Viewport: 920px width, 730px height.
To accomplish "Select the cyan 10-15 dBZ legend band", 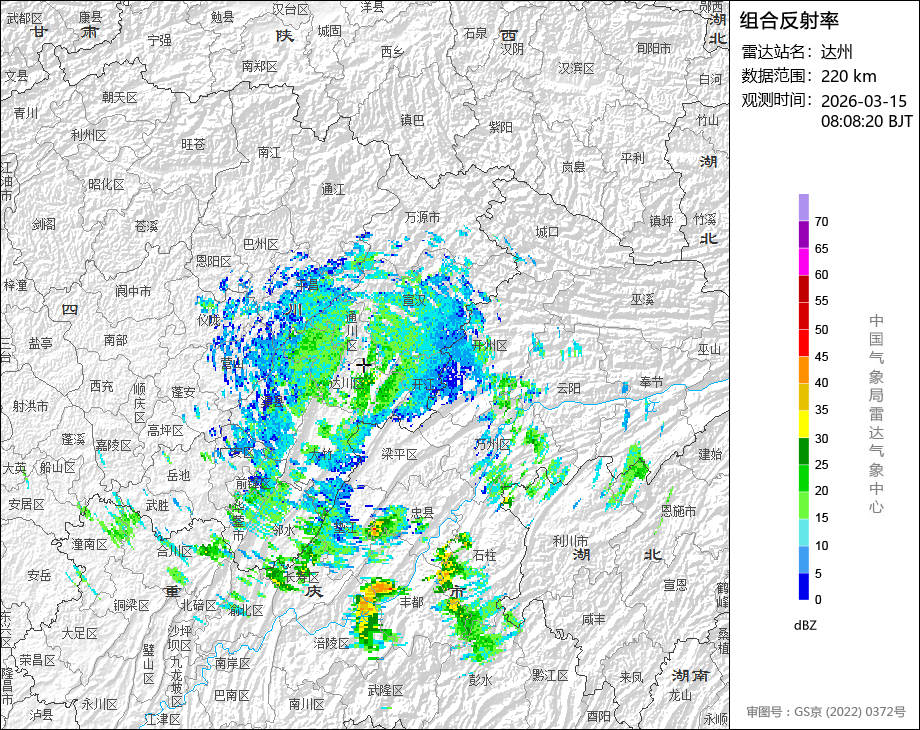I will [803, 532].
